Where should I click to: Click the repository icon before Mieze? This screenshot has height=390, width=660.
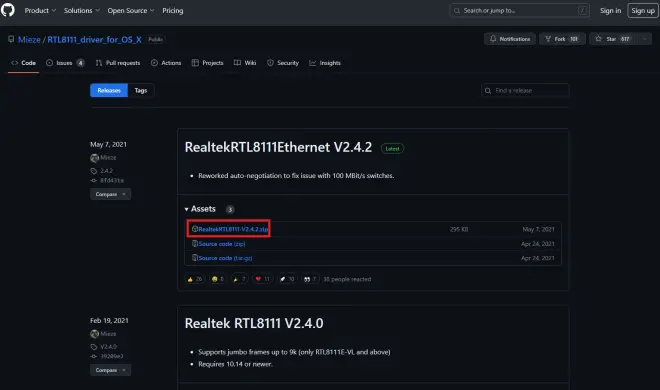[x=11, y=39]
